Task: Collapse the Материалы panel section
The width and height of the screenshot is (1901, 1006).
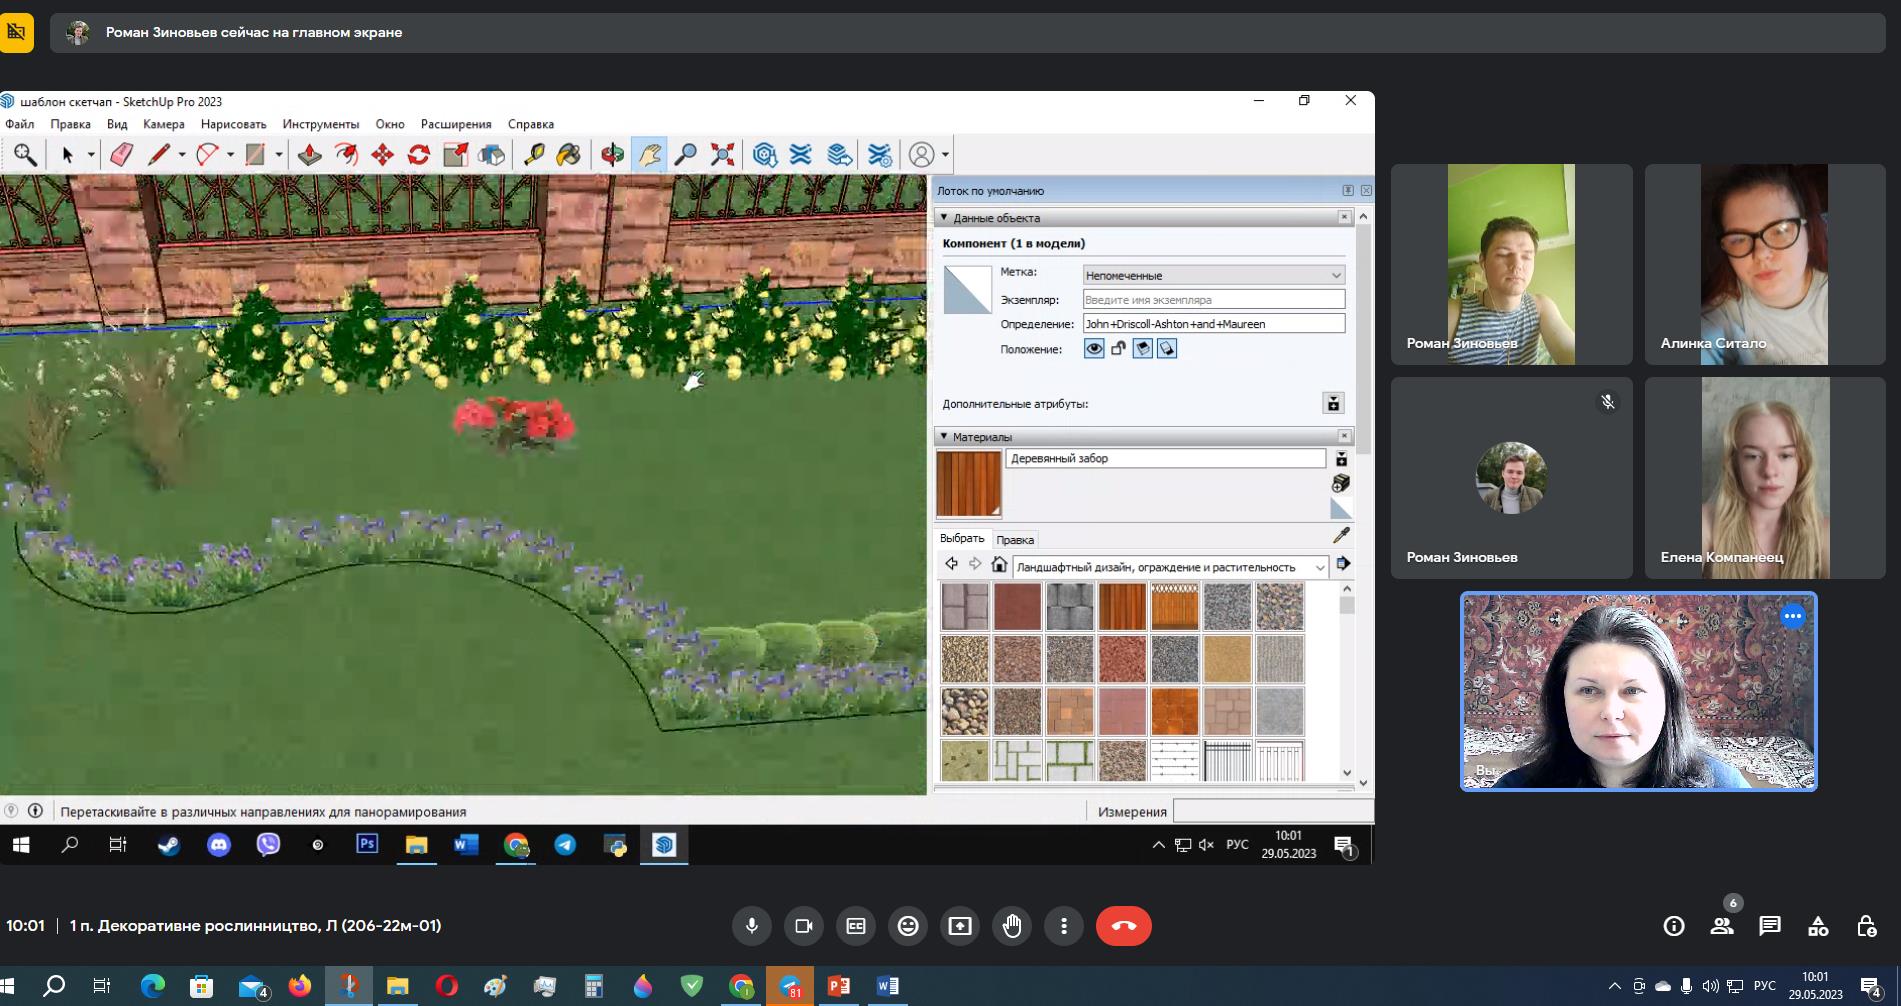Action: [944, 437]
